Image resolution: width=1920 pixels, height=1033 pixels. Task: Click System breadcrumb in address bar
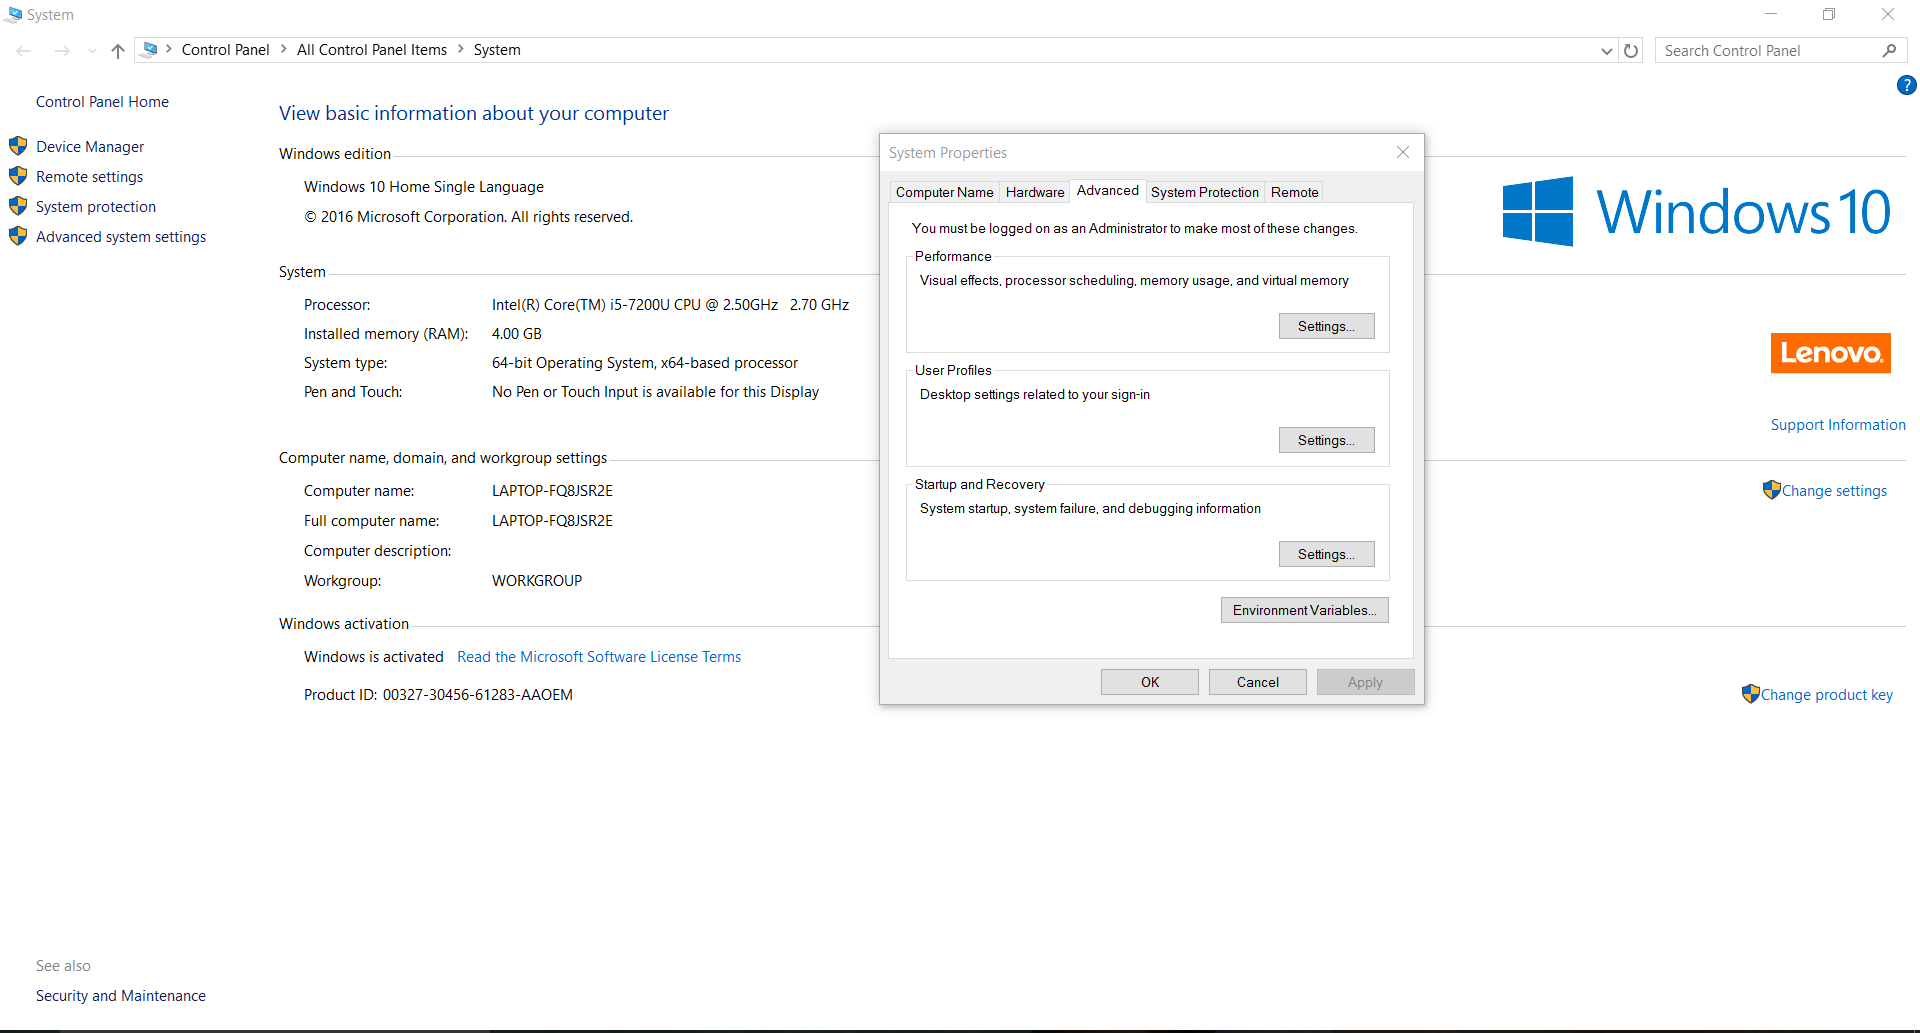point(497,50)
